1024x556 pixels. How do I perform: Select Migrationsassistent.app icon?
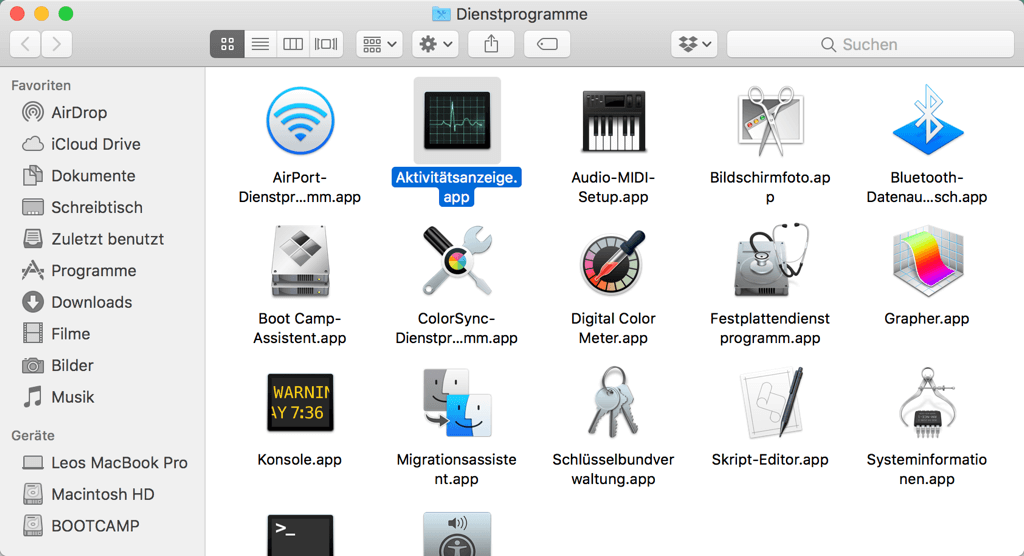(457, 402)
